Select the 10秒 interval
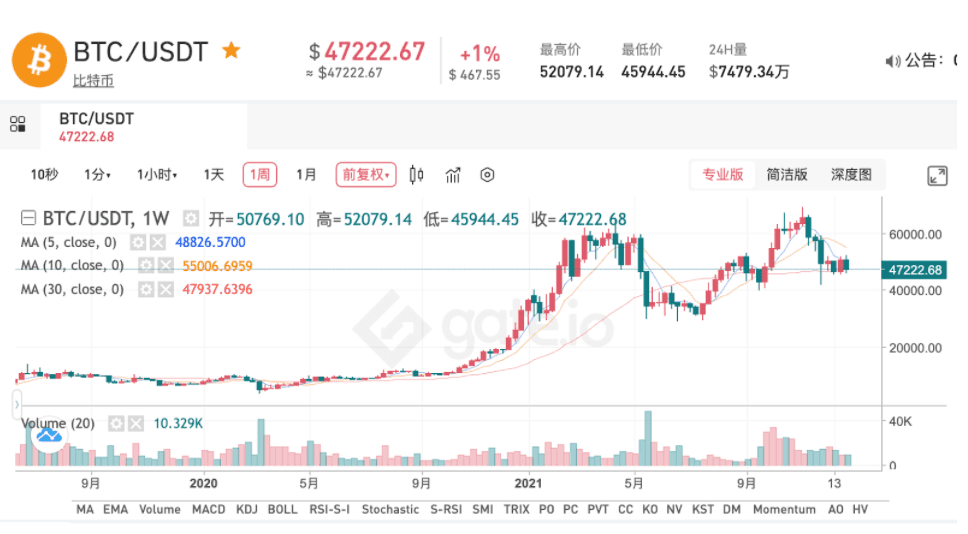Image resolution: width=968 pixels, height=534 pixels. pyautogui.click(x=44, y=175)
